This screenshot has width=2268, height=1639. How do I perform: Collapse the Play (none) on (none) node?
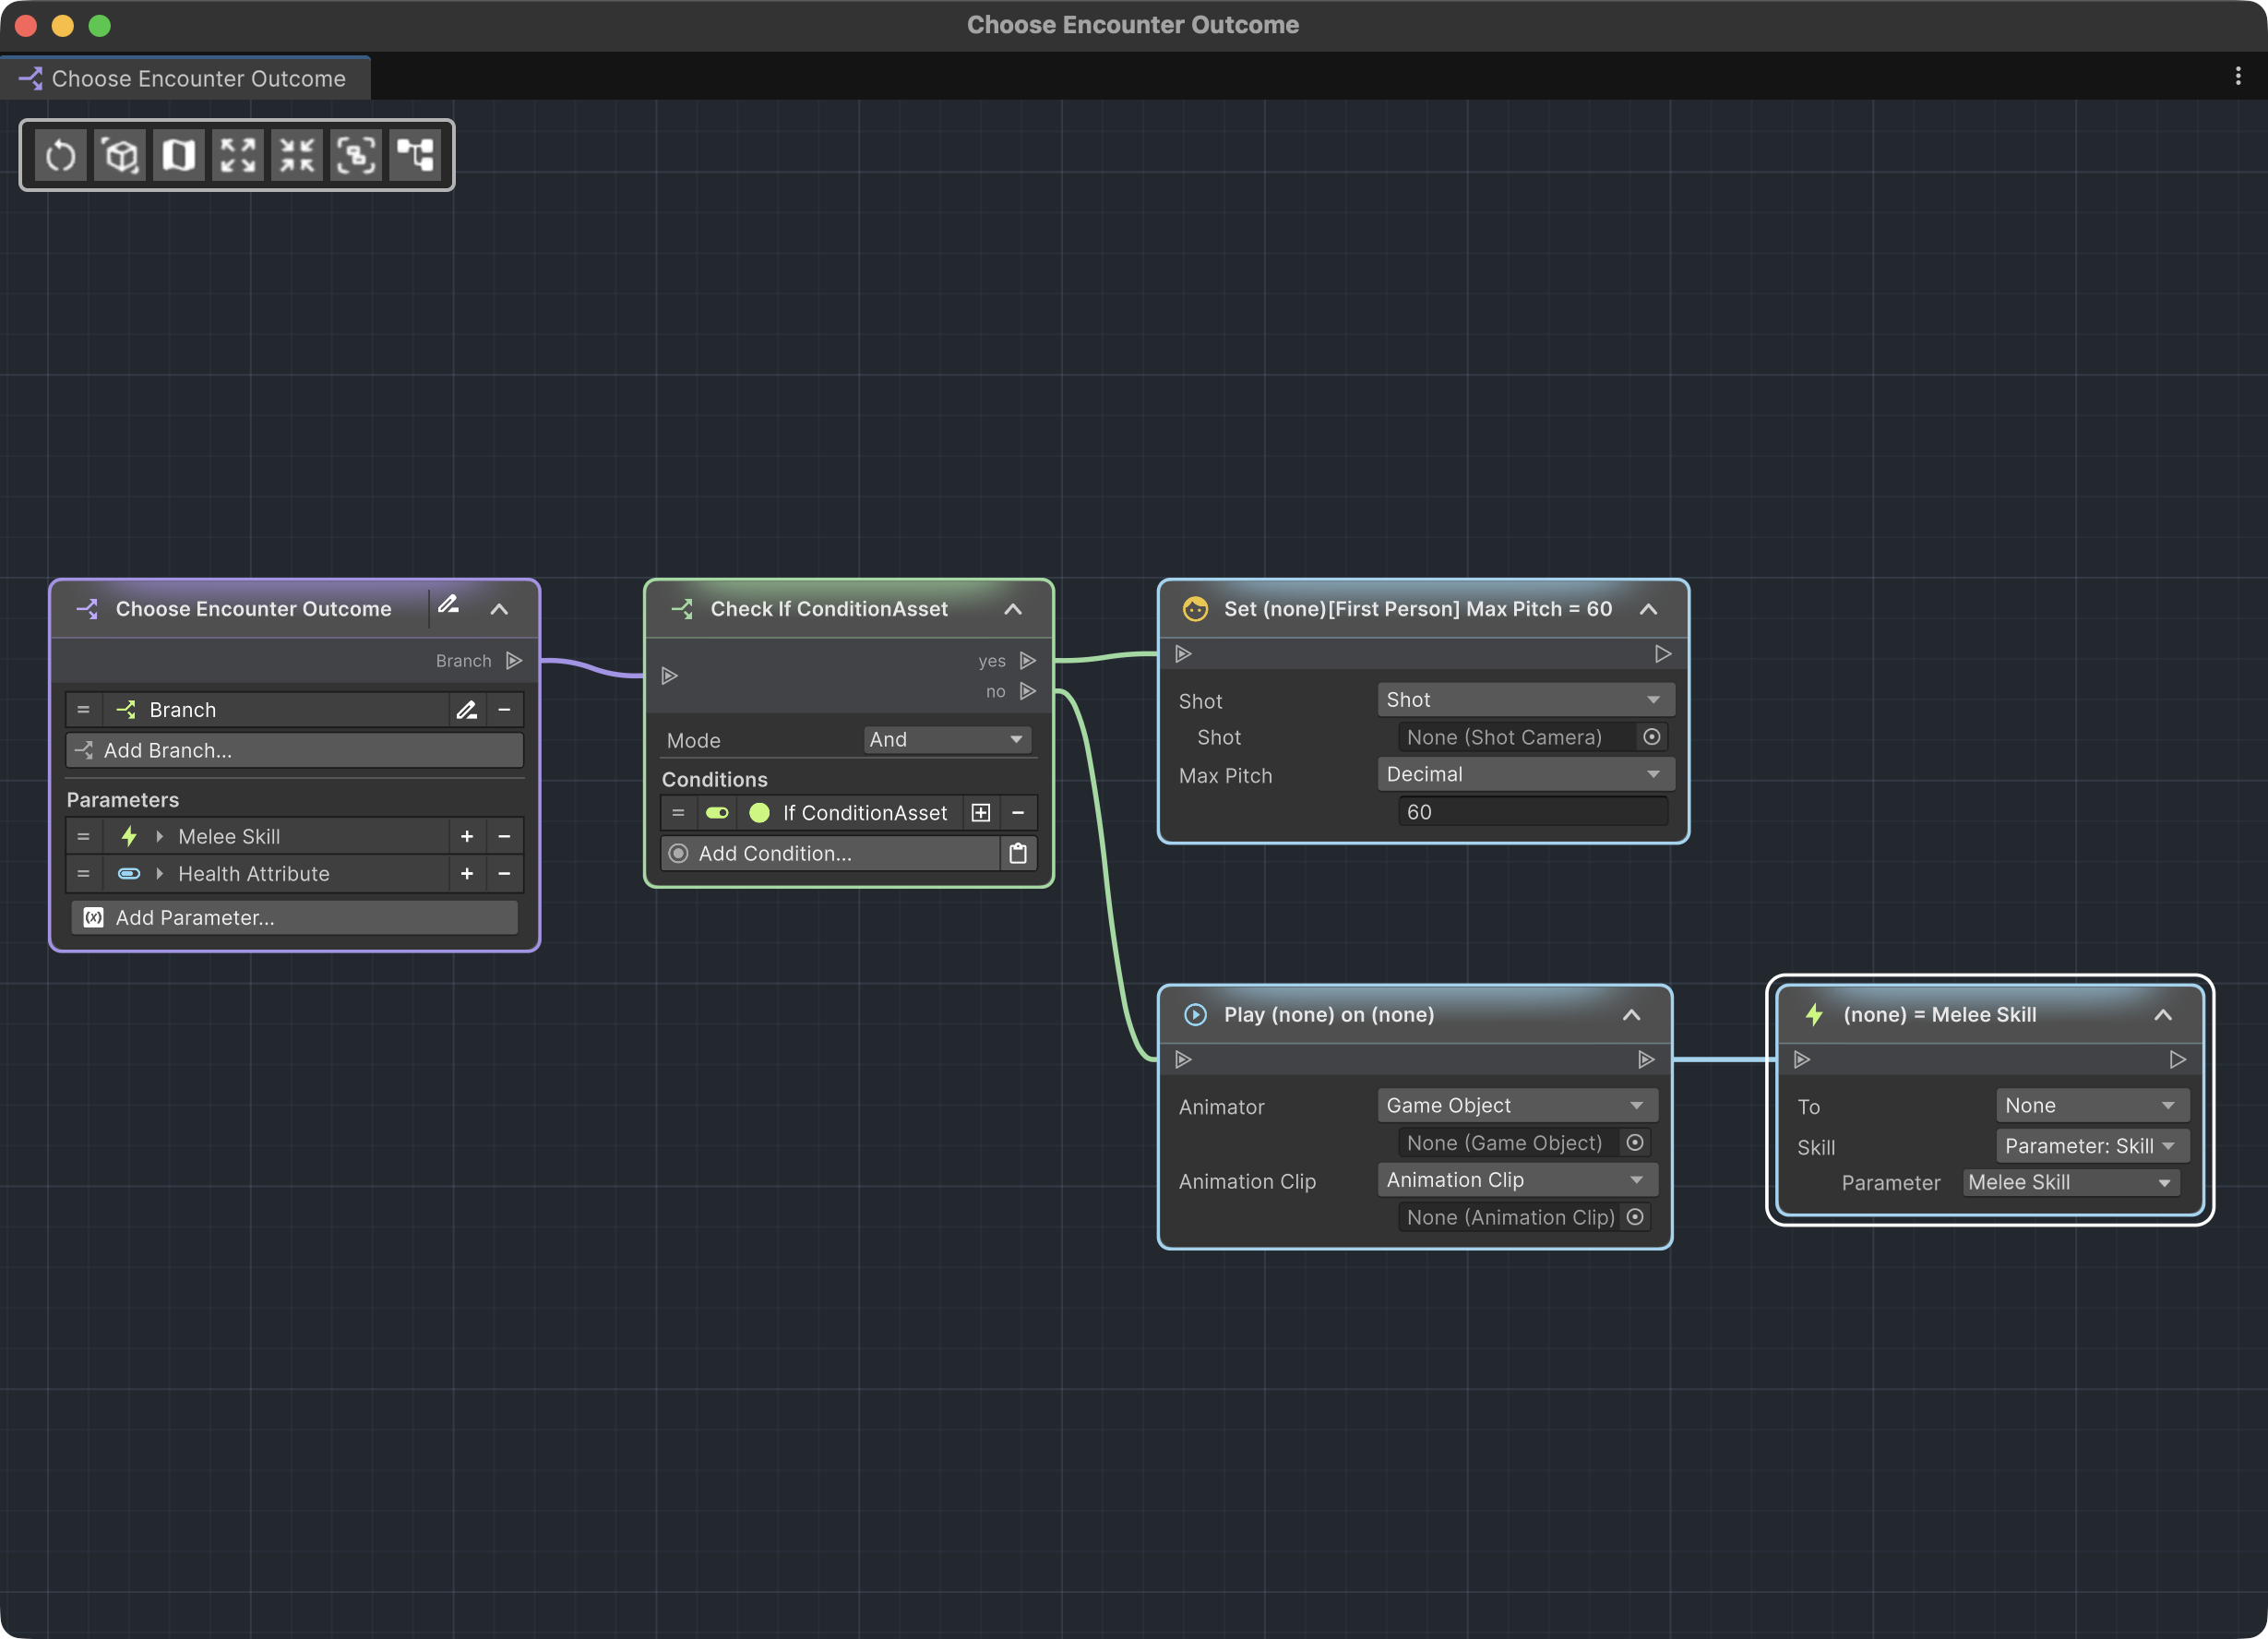1632,1015
